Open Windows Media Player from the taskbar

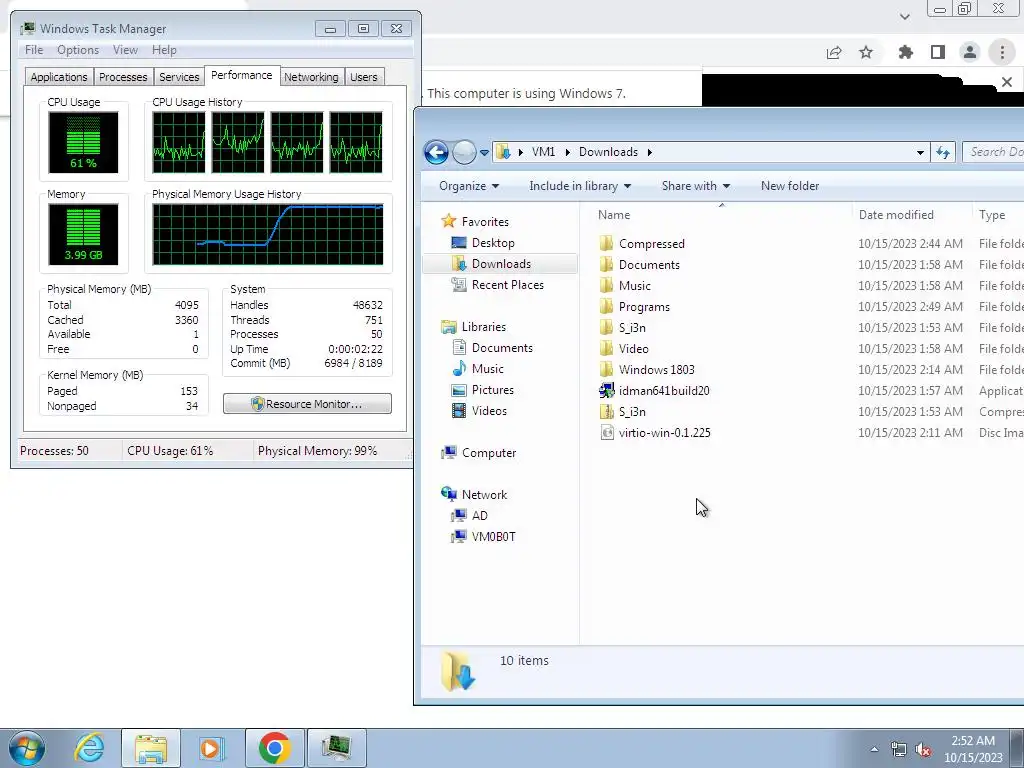[212, 748]
